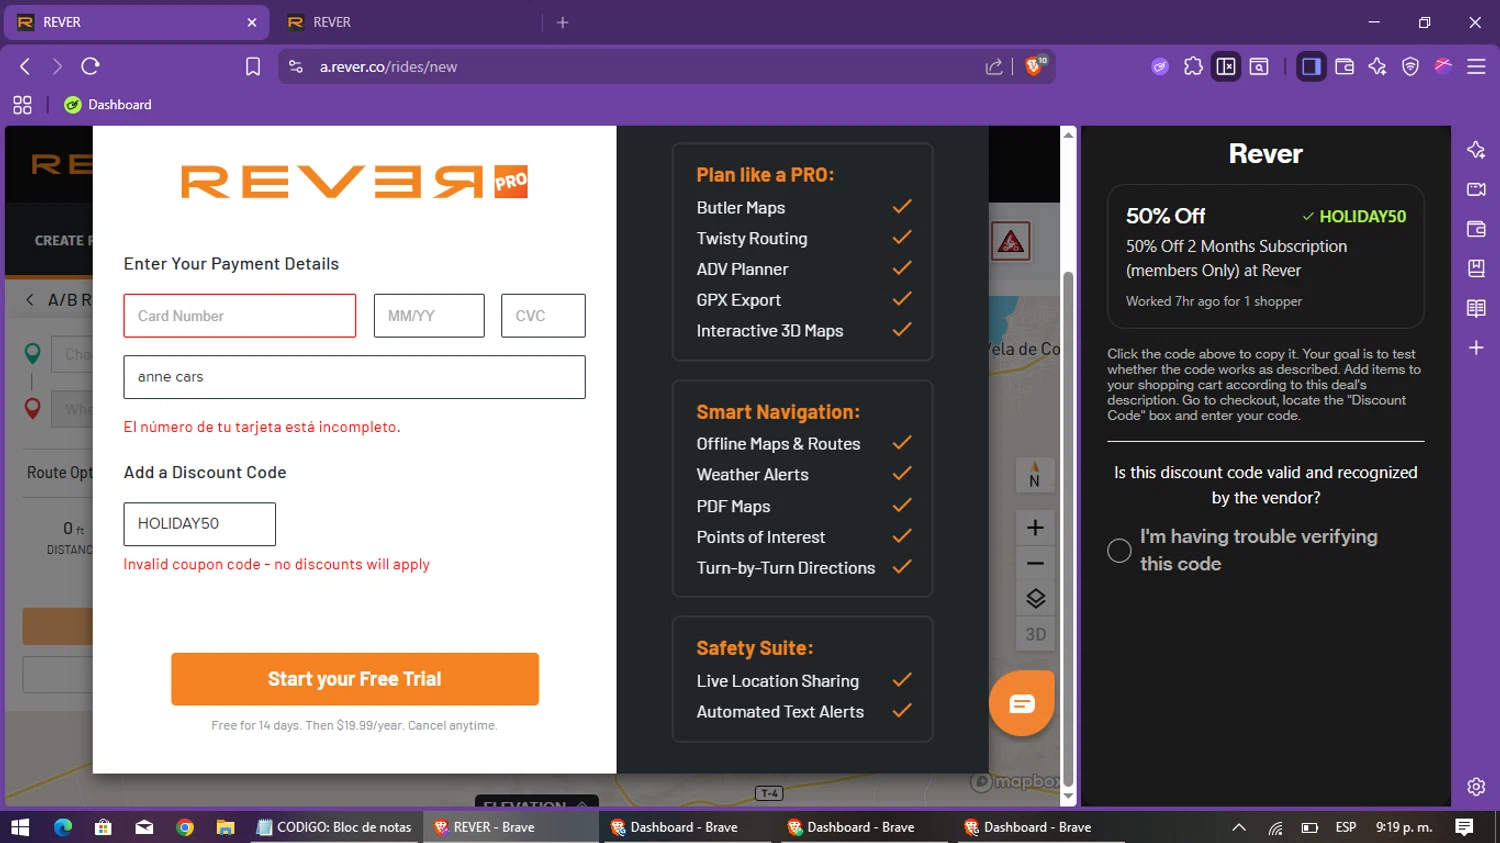Open Brave Shields lion icon
This screenshot has height=843, width=1500.
tap(1034, 66)
